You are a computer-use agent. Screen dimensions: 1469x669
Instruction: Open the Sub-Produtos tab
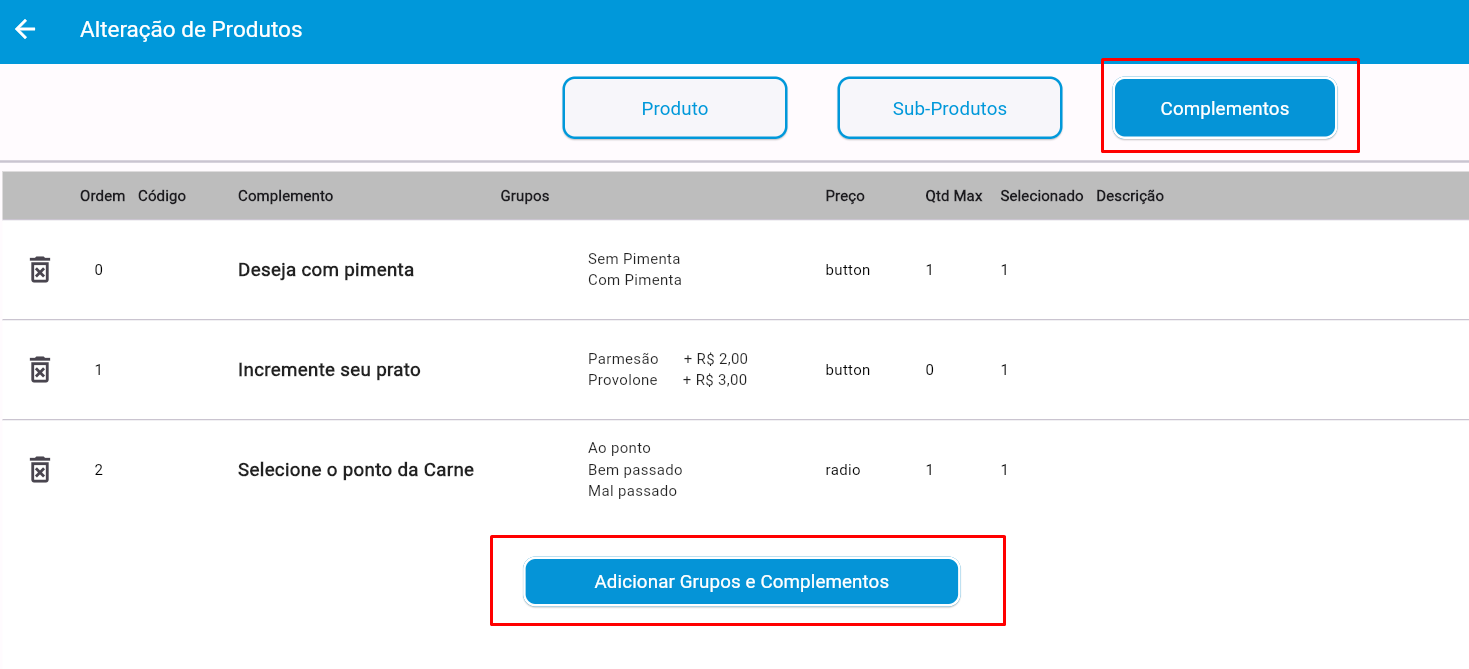click(949, 109)
